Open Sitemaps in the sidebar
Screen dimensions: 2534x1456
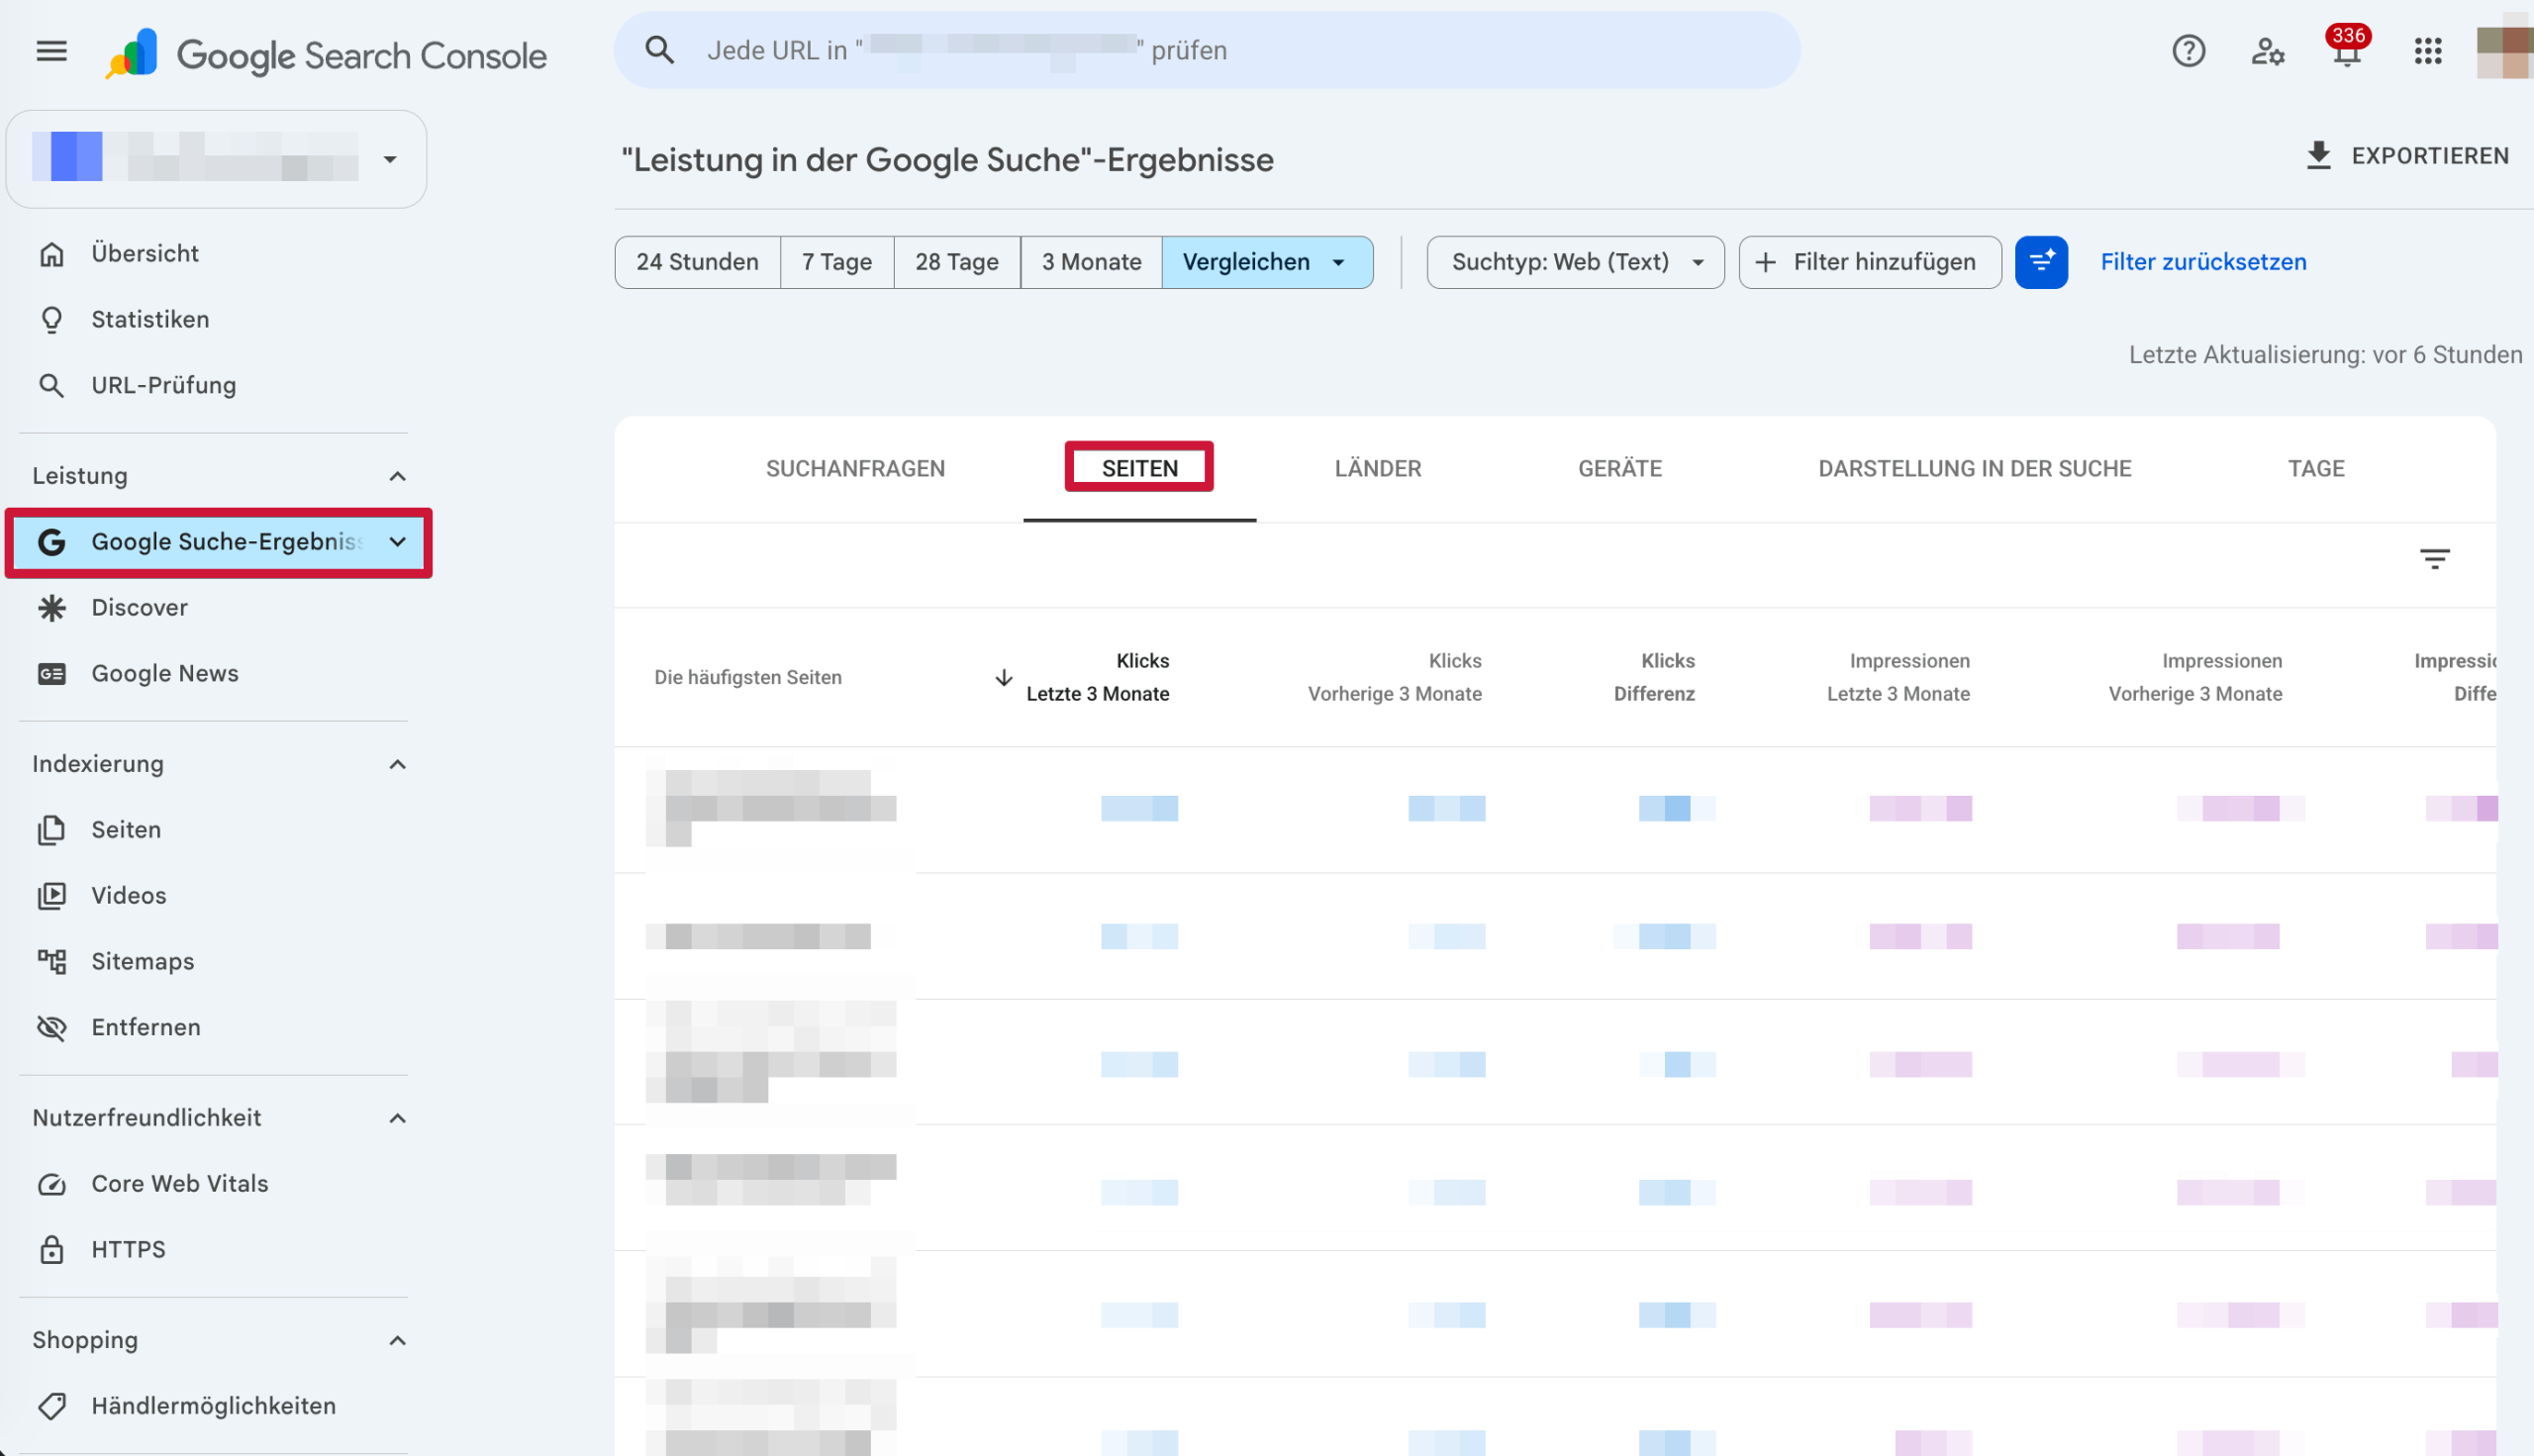click(143, 961)
